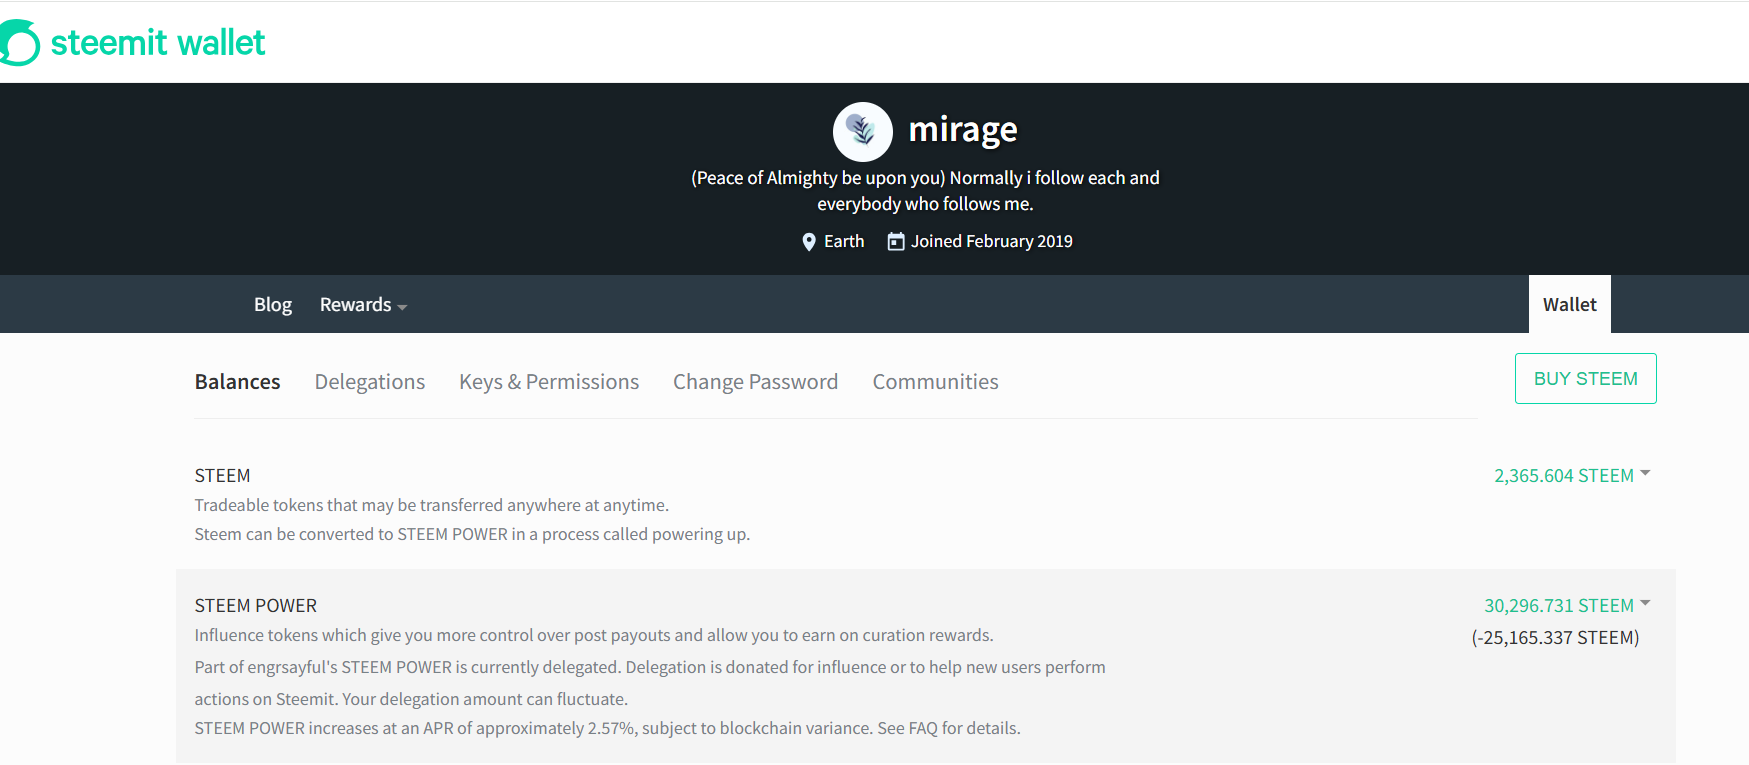Click the 'Steem can be converted' description line
The height and width of the screenshot is (765, 1749).
click(x=472, y=534)
